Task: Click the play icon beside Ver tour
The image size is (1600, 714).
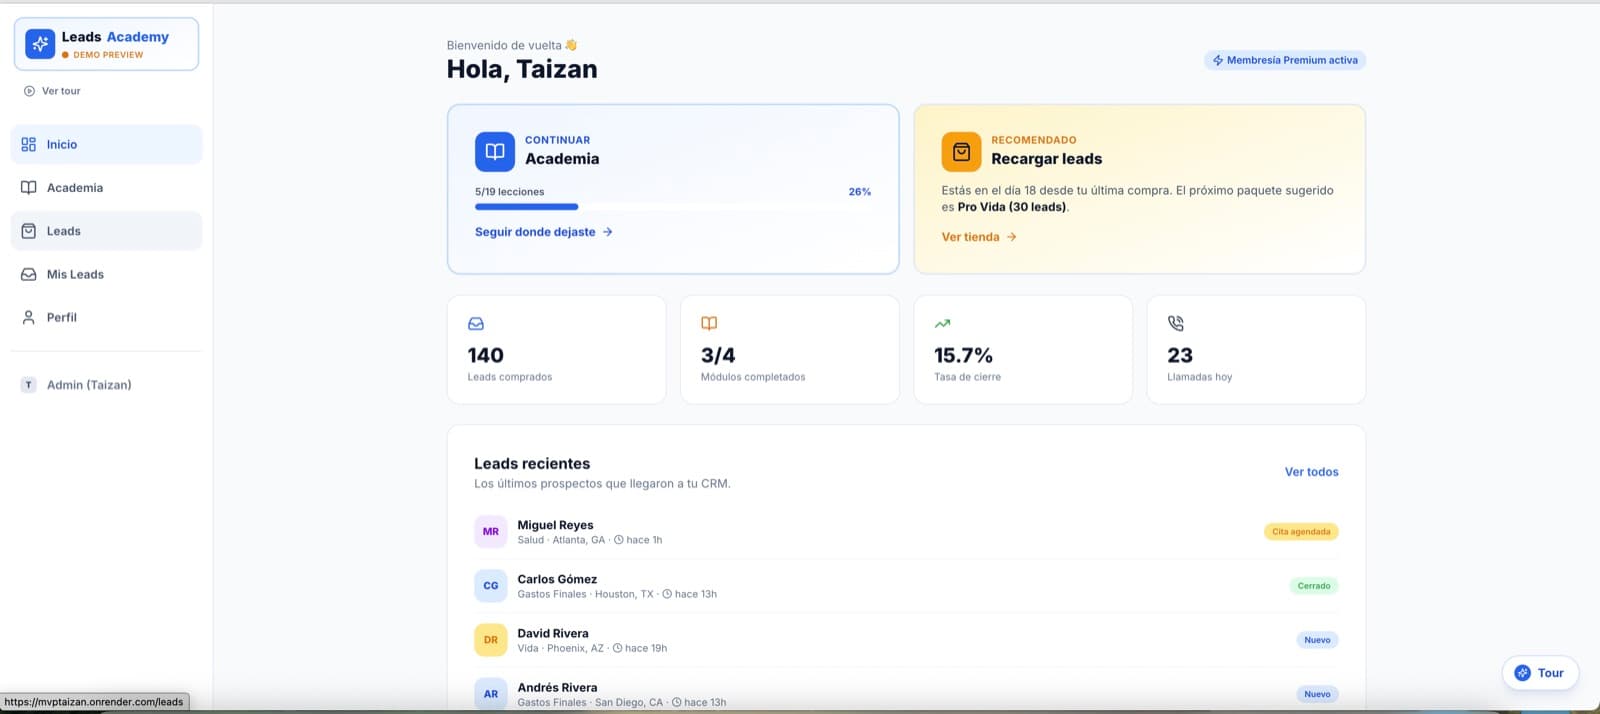Action: pyautogui.click(x=29, y=91)
